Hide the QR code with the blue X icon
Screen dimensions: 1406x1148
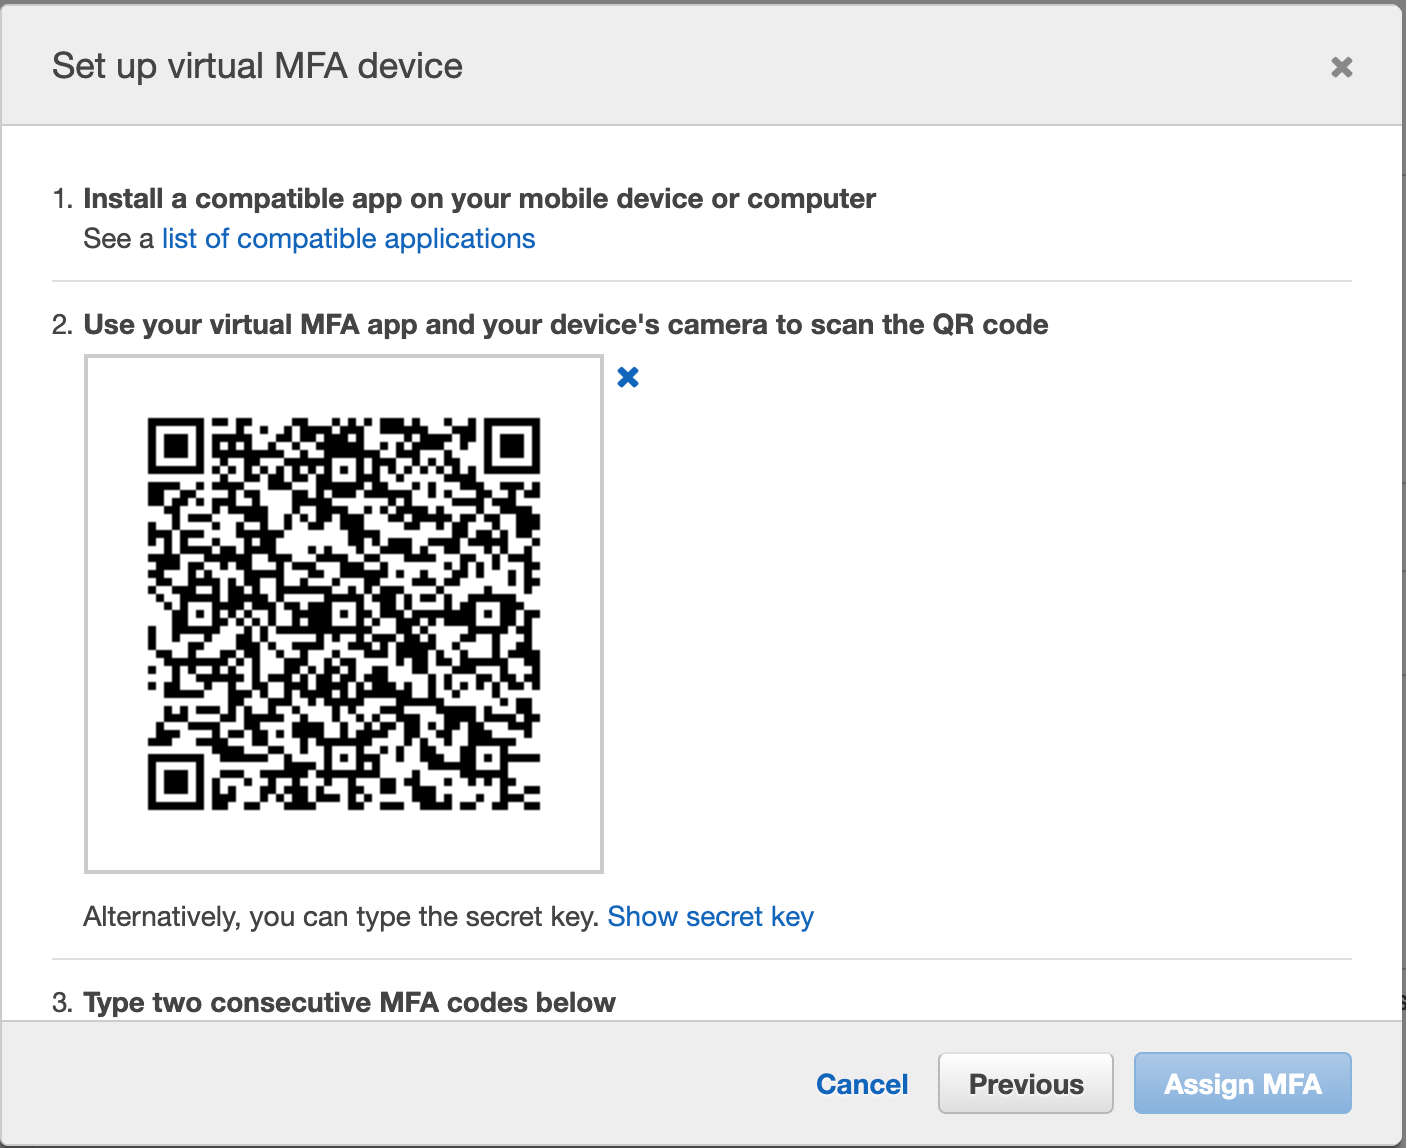pyautogui.click(x=628, y=377)
